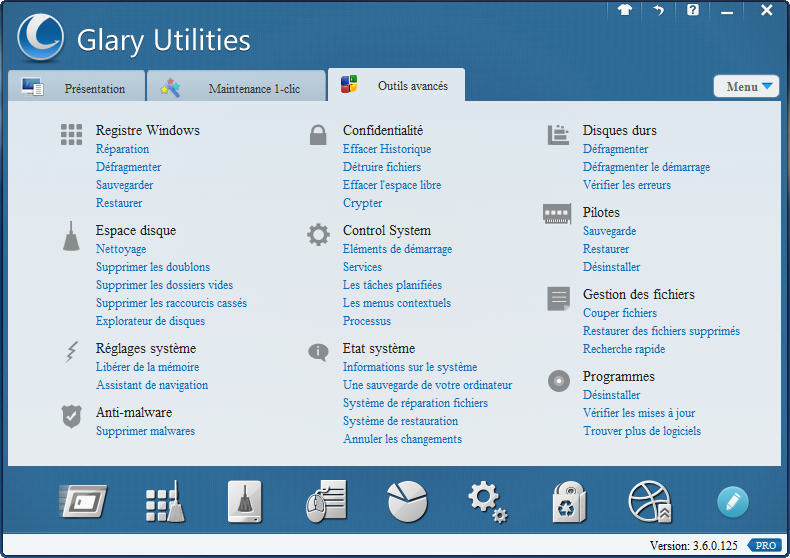Click Défragmenter le démarrage

click(x=646, y=167)
